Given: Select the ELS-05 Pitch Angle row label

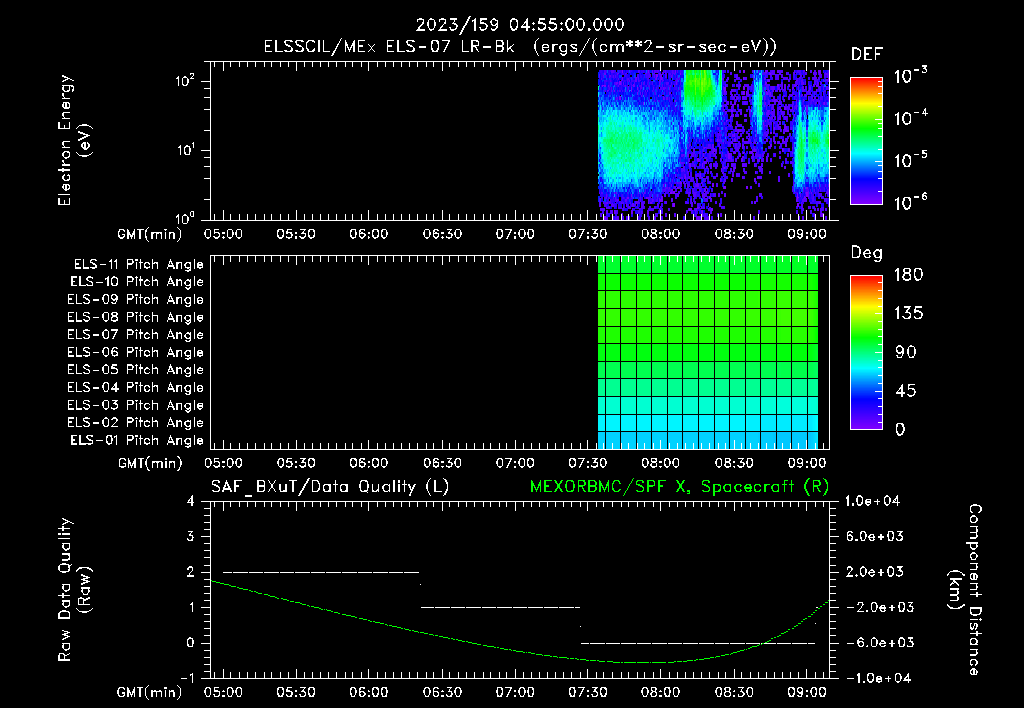Looking at the screenshot, I should pyautogui.click(x=135, y=370).
